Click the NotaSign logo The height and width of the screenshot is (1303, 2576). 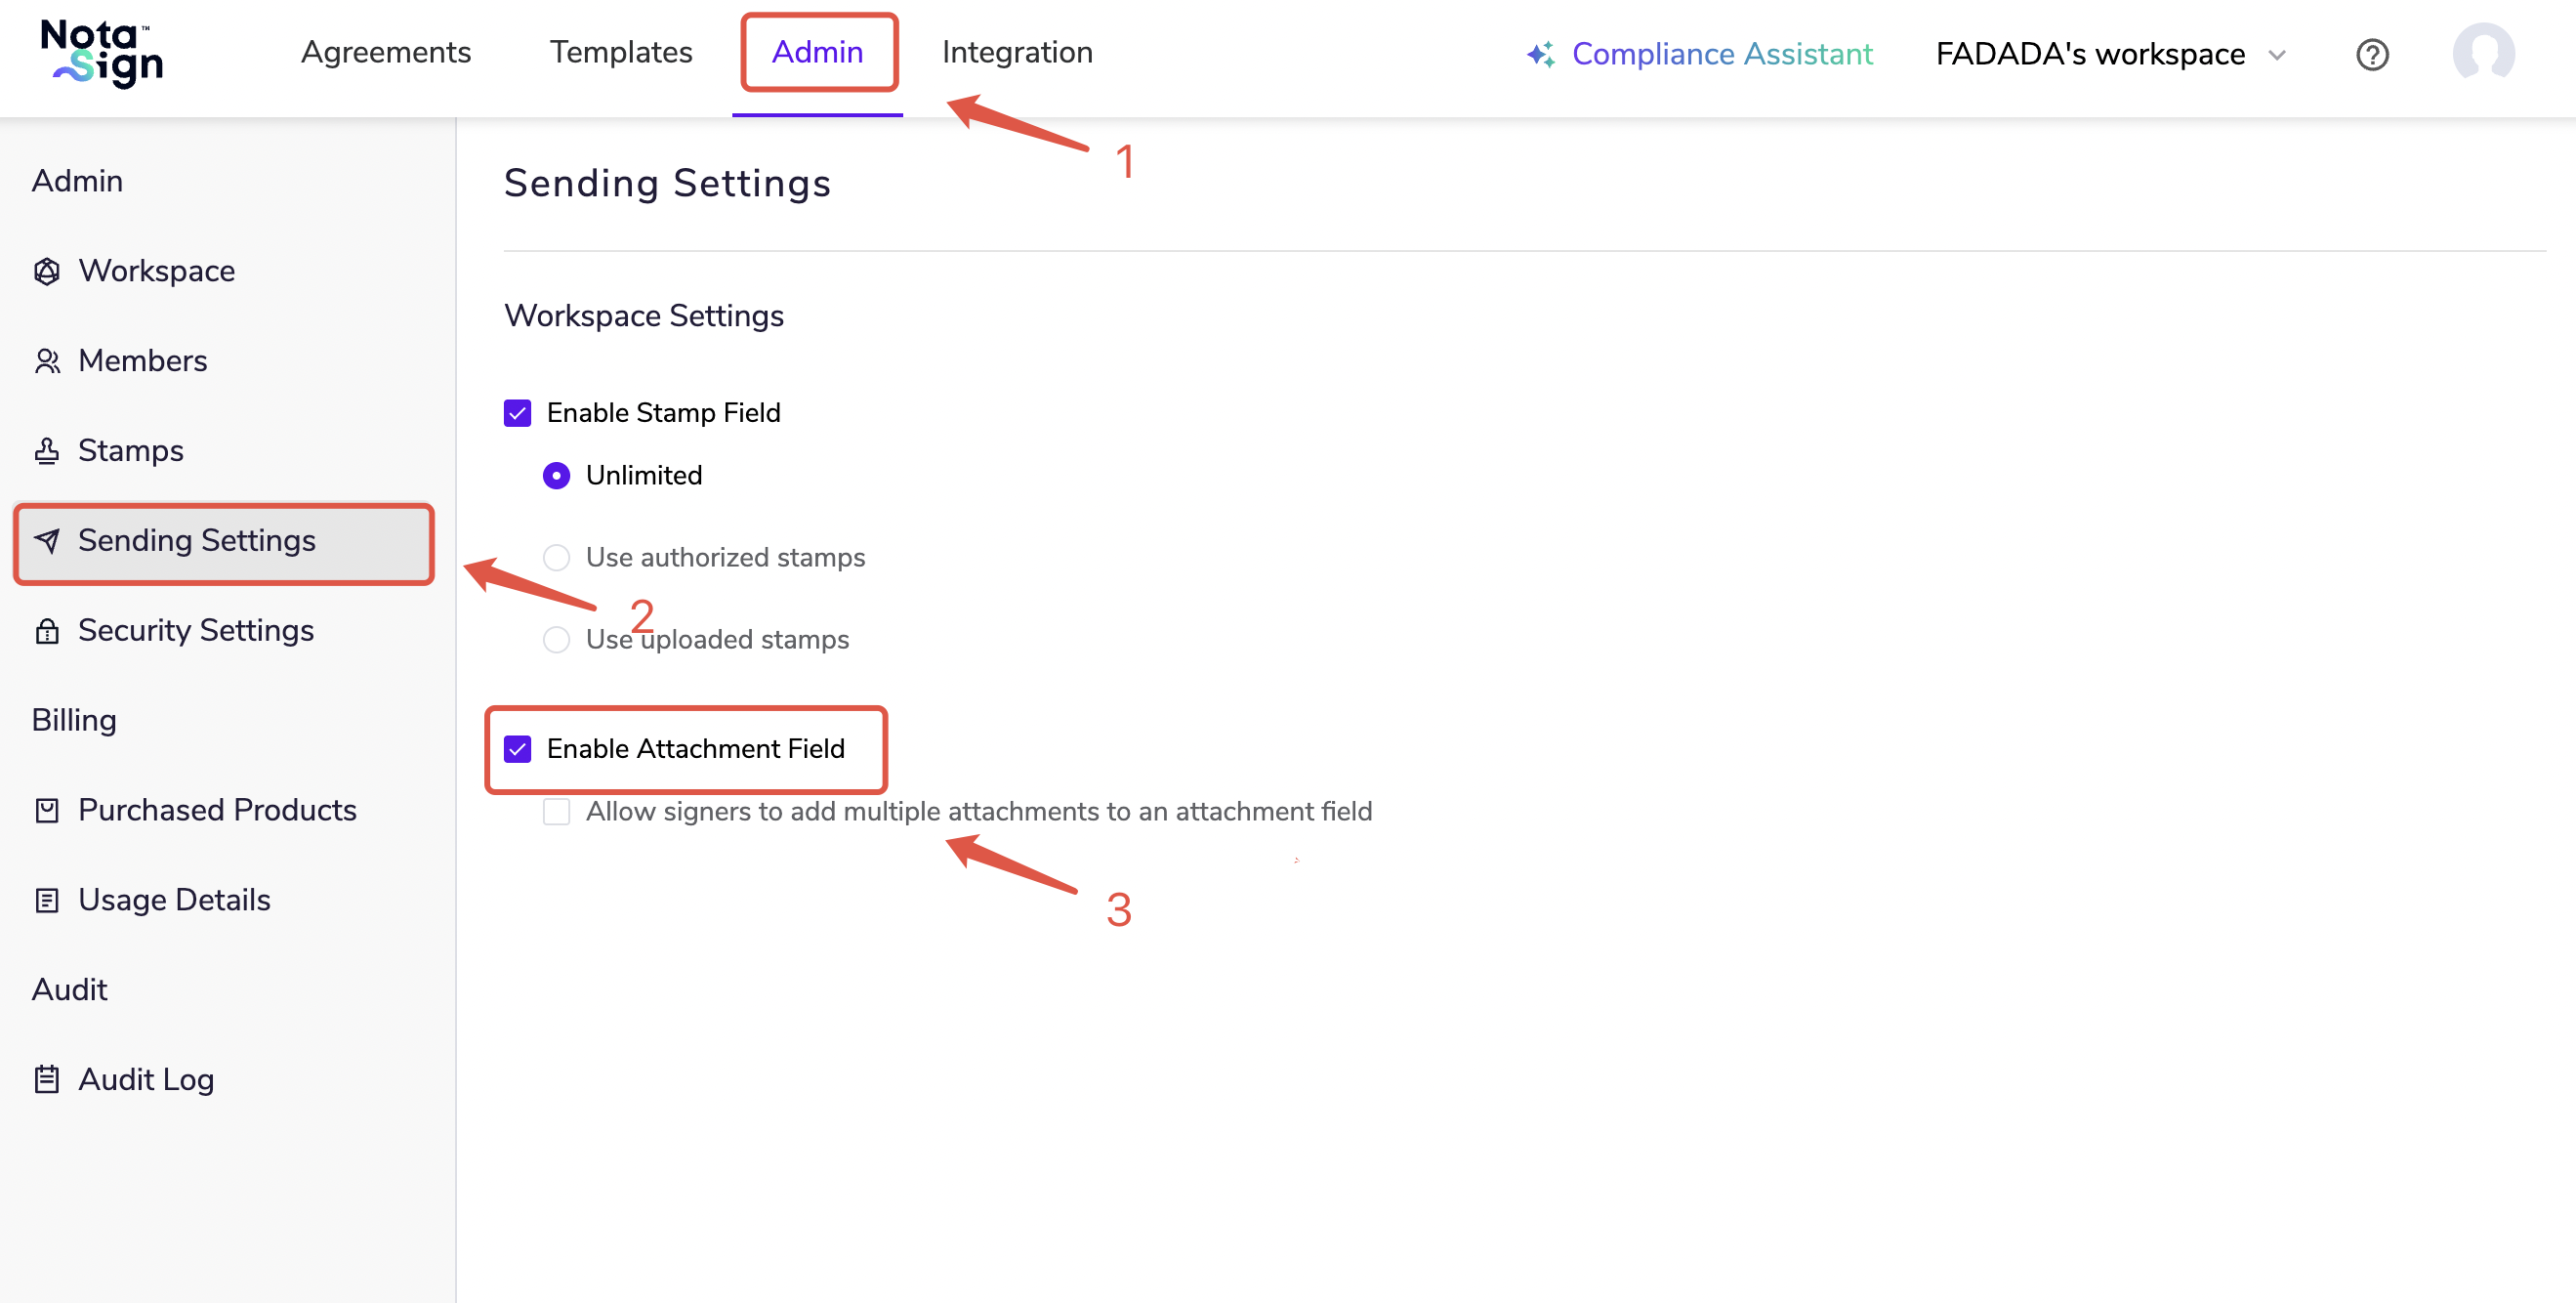click(x=101, y=53)
